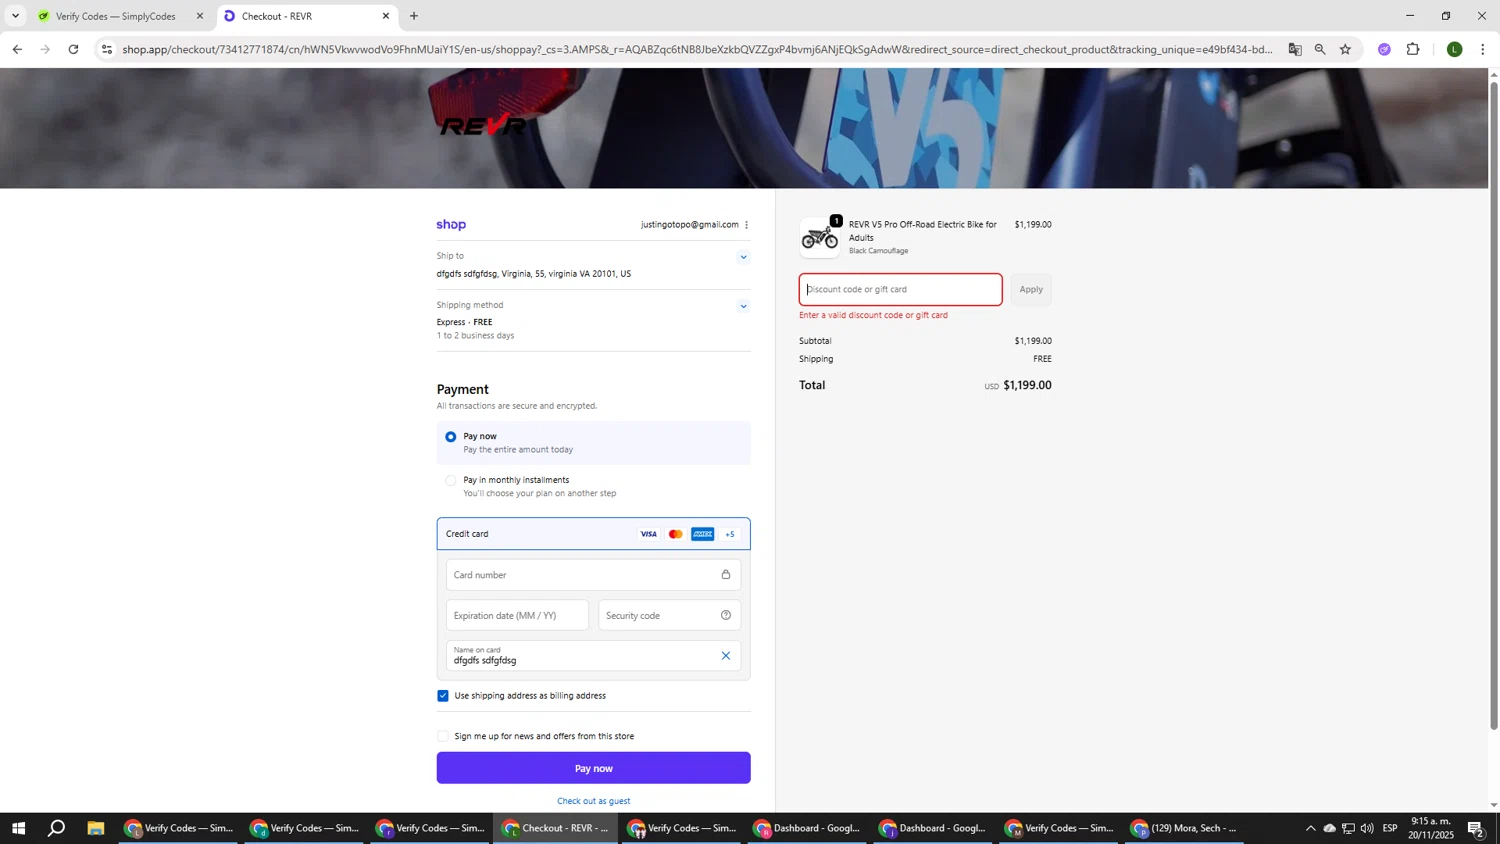Click the Apply discount button

(1031, 290)
